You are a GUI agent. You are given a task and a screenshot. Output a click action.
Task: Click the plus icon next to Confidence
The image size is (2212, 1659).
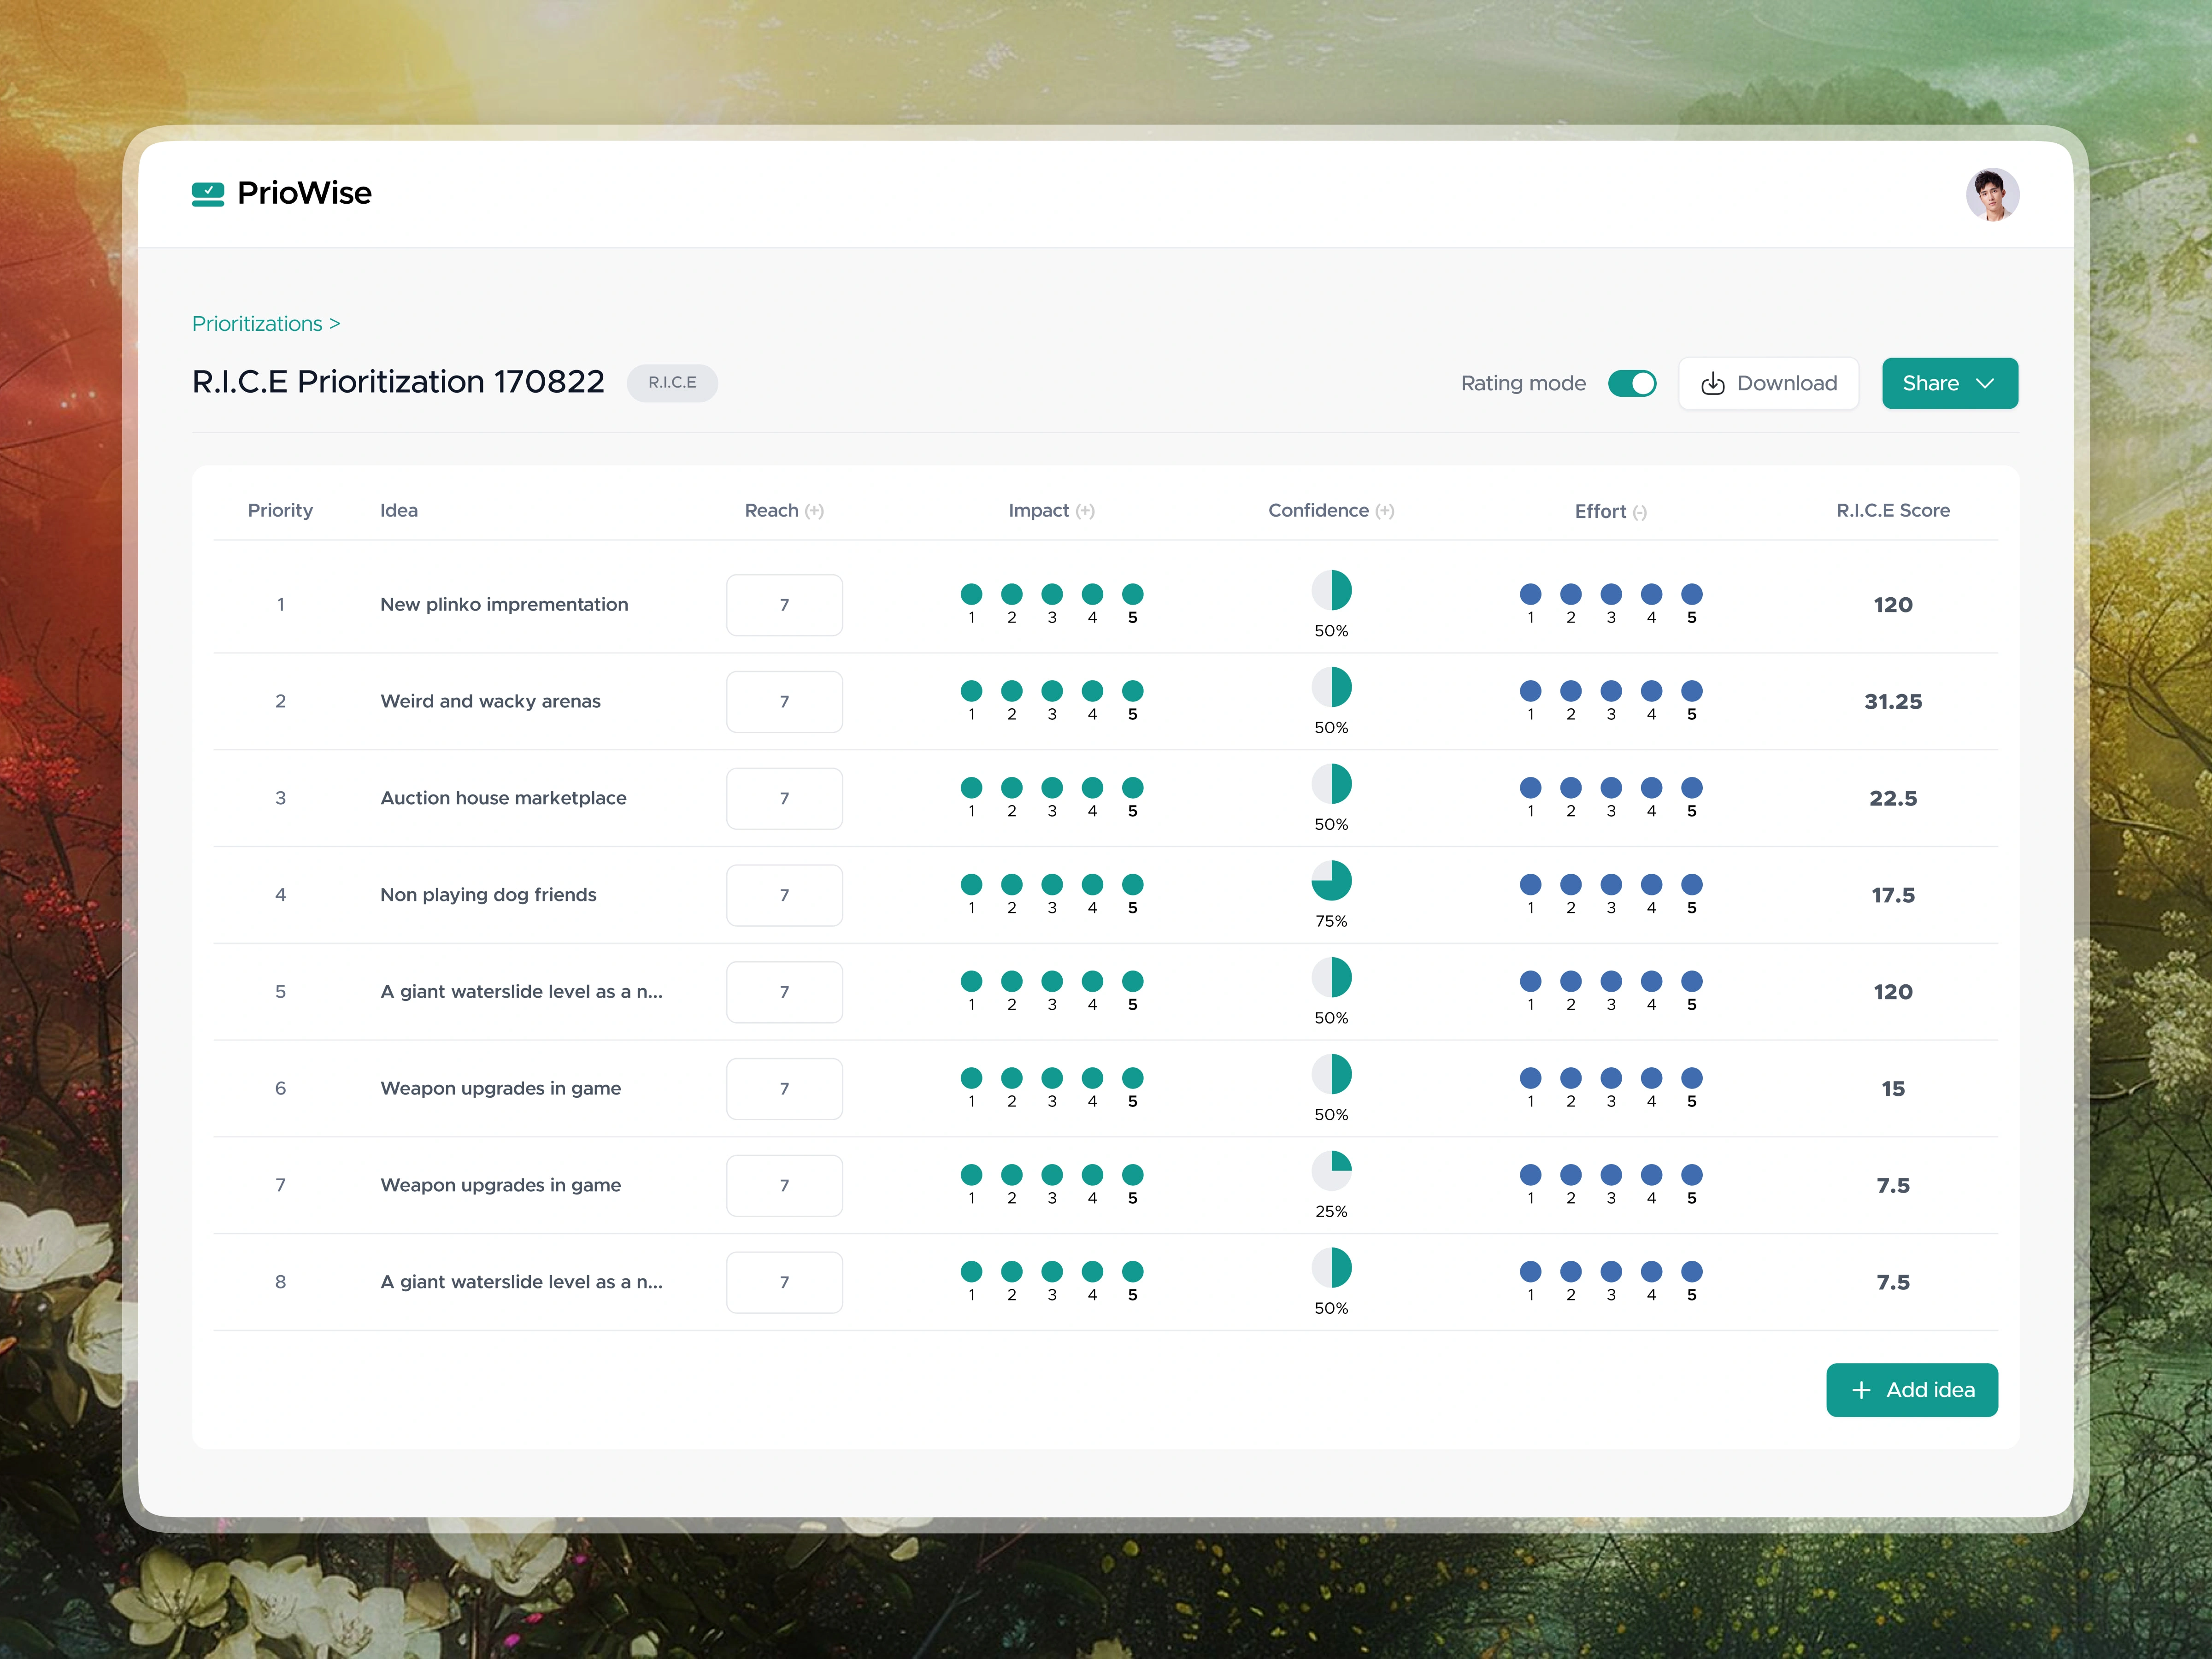tap(1384, 511)
